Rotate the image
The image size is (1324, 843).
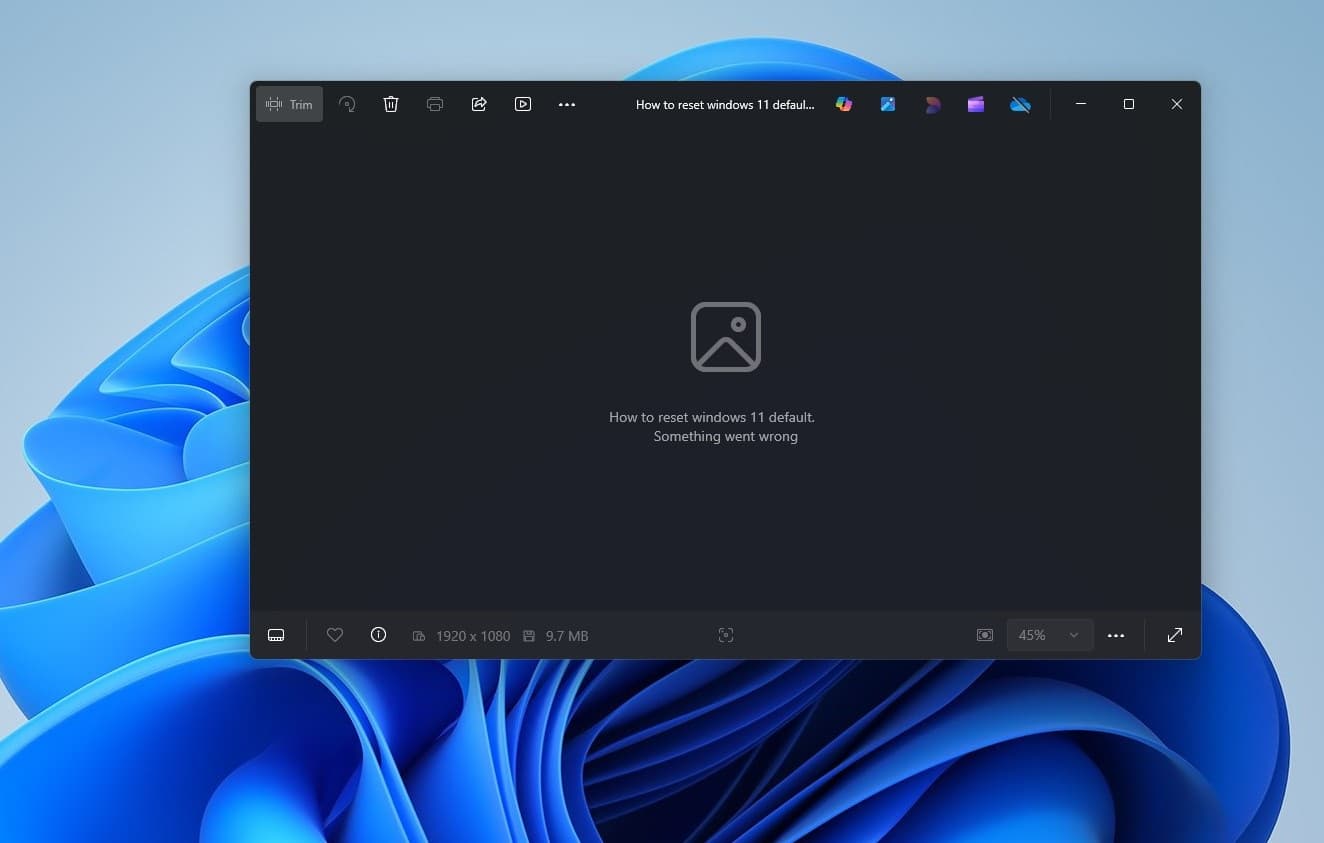(347, 104)
